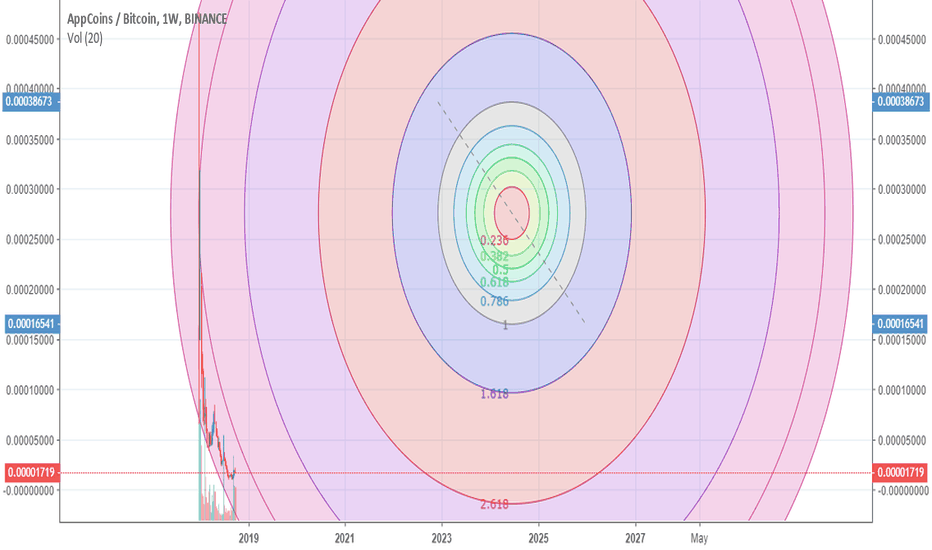Select 0.00030000 on the left price axis
The height and width of the screenshot is (550, 932).
(x=30, y=190)
